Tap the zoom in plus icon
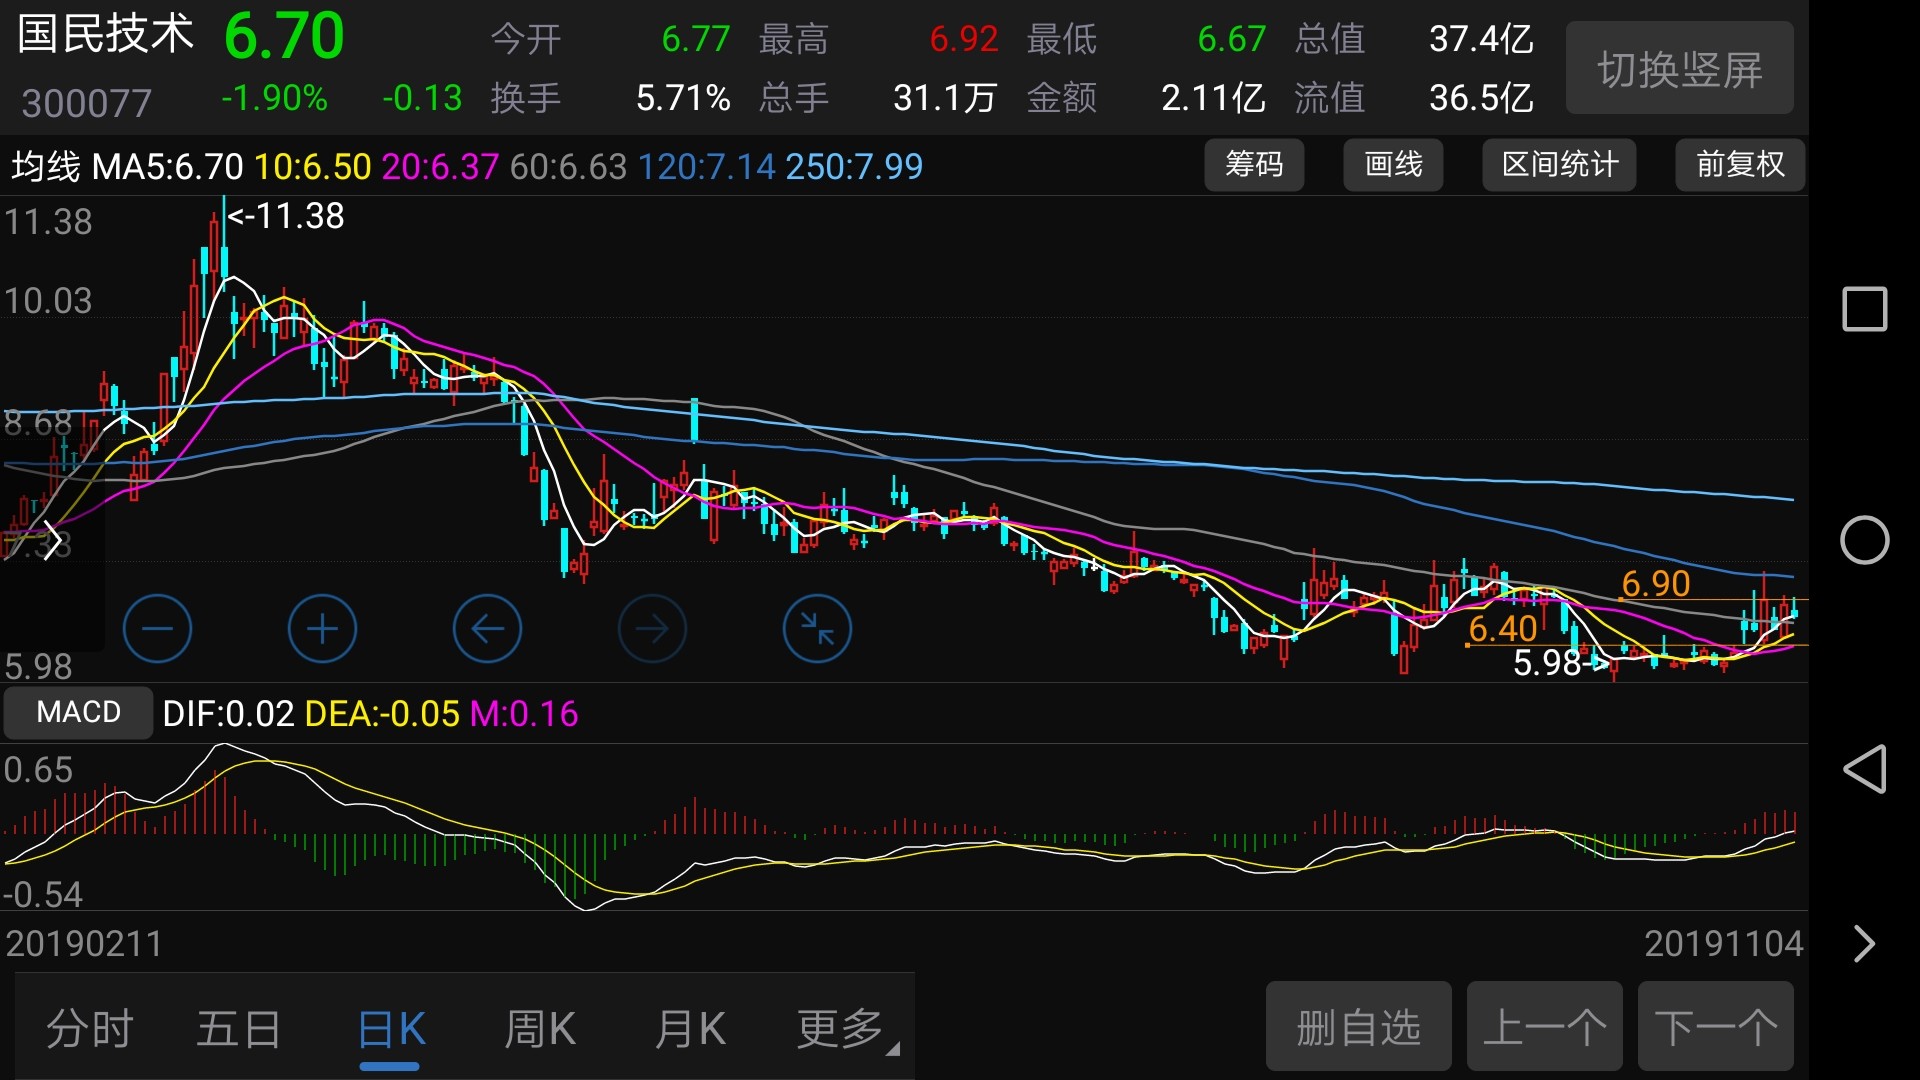1920x1080 pixels. click(322, 629)
